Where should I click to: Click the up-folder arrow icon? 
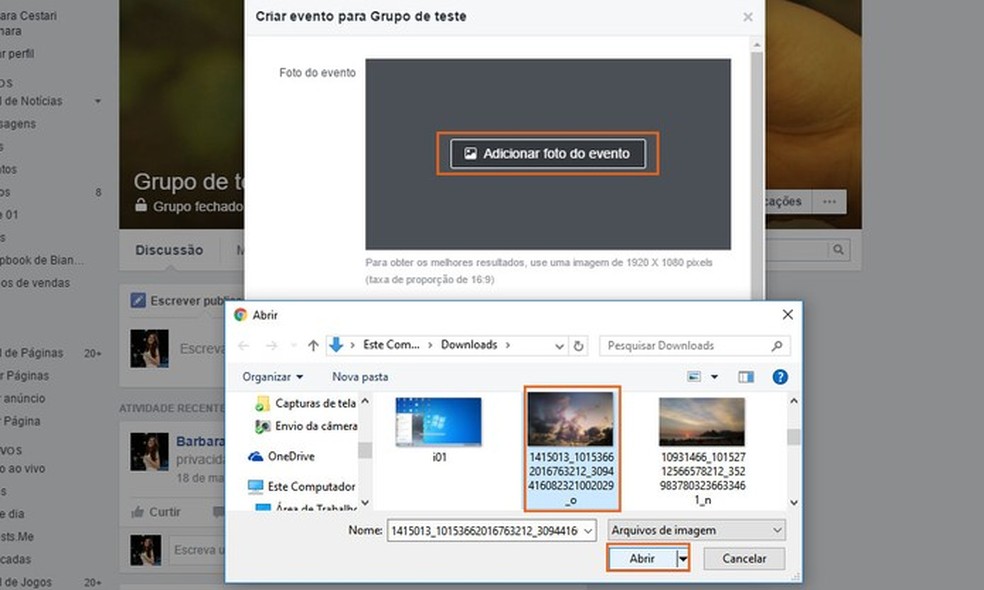[313, 345]
